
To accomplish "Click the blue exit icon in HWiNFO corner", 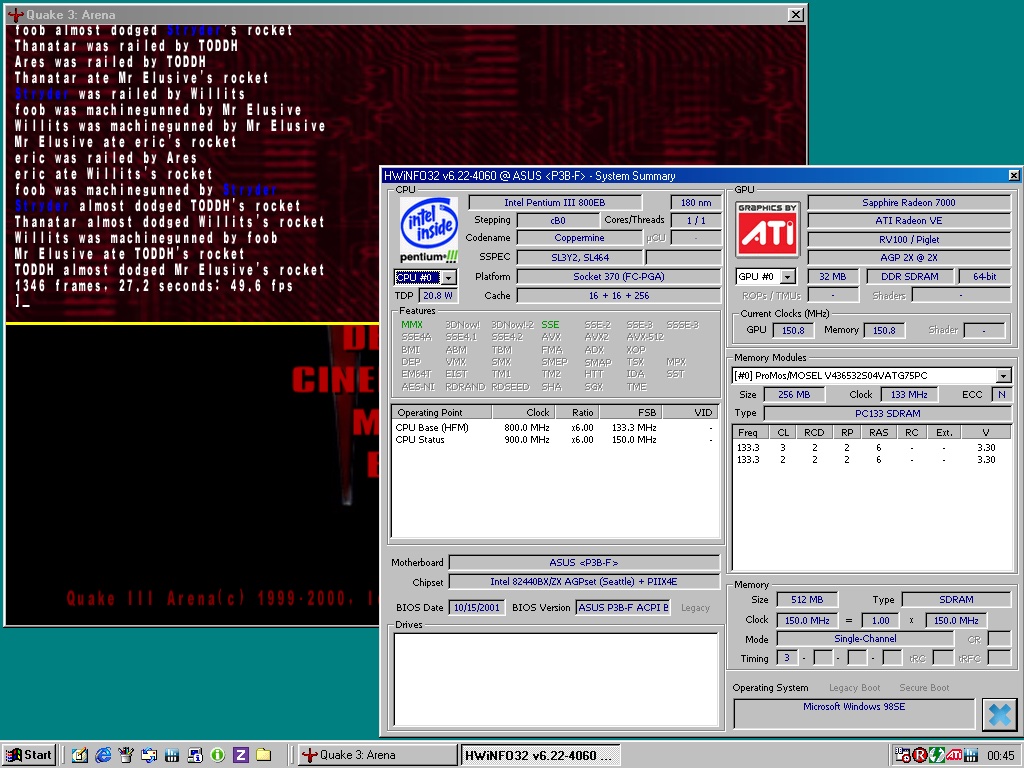I will 997,714.
